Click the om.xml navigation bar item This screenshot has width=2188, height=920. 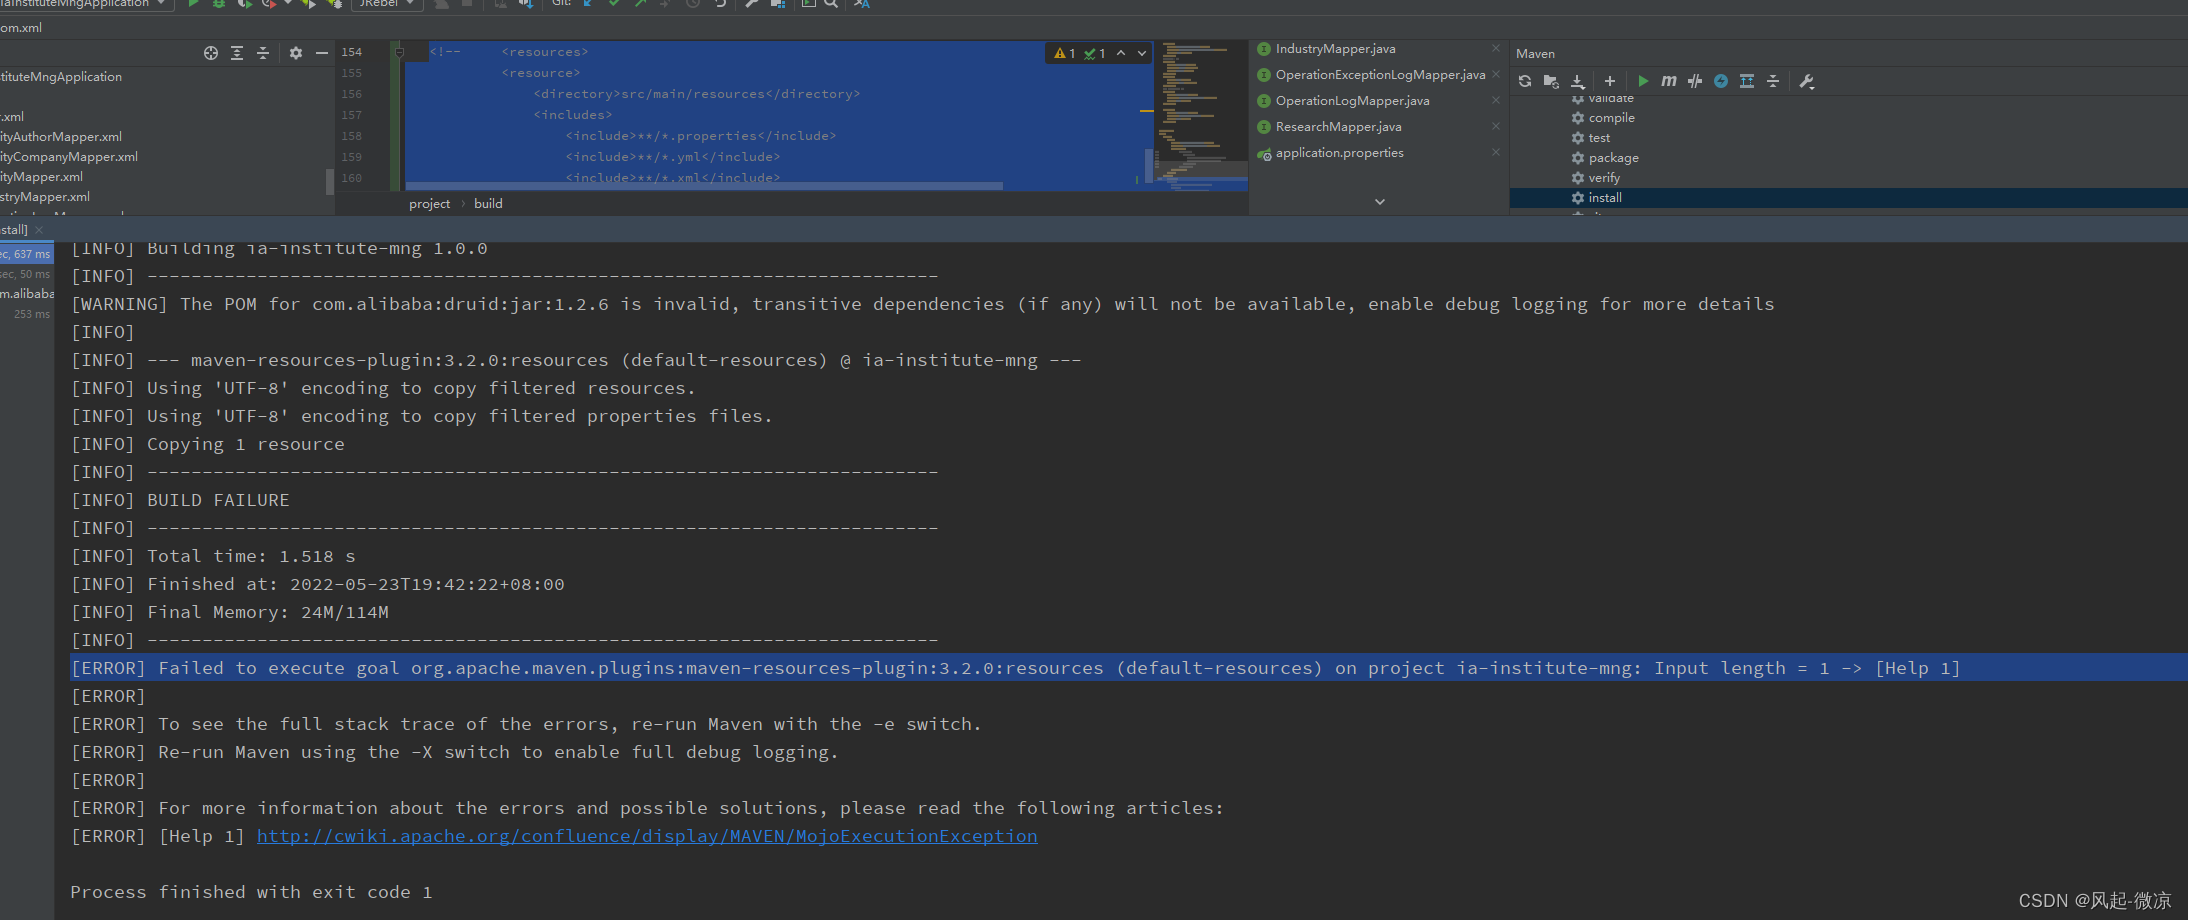coord(21,28)
